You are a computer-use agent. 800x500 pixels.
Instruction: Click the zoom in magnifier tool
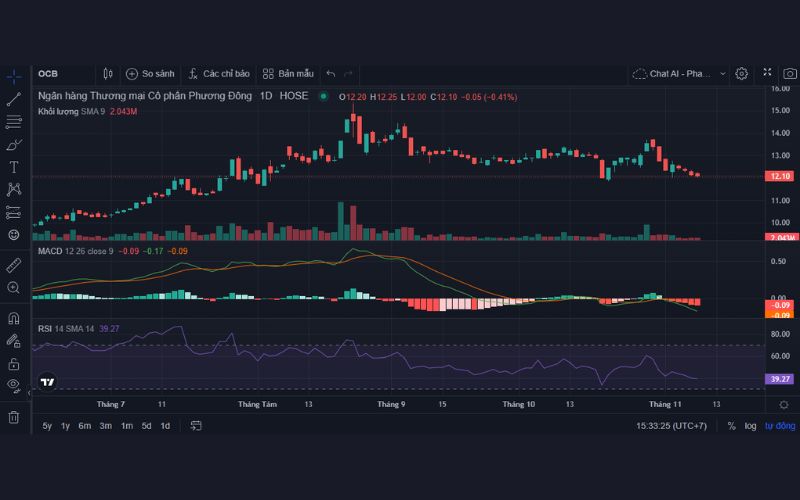pos(14,288)
